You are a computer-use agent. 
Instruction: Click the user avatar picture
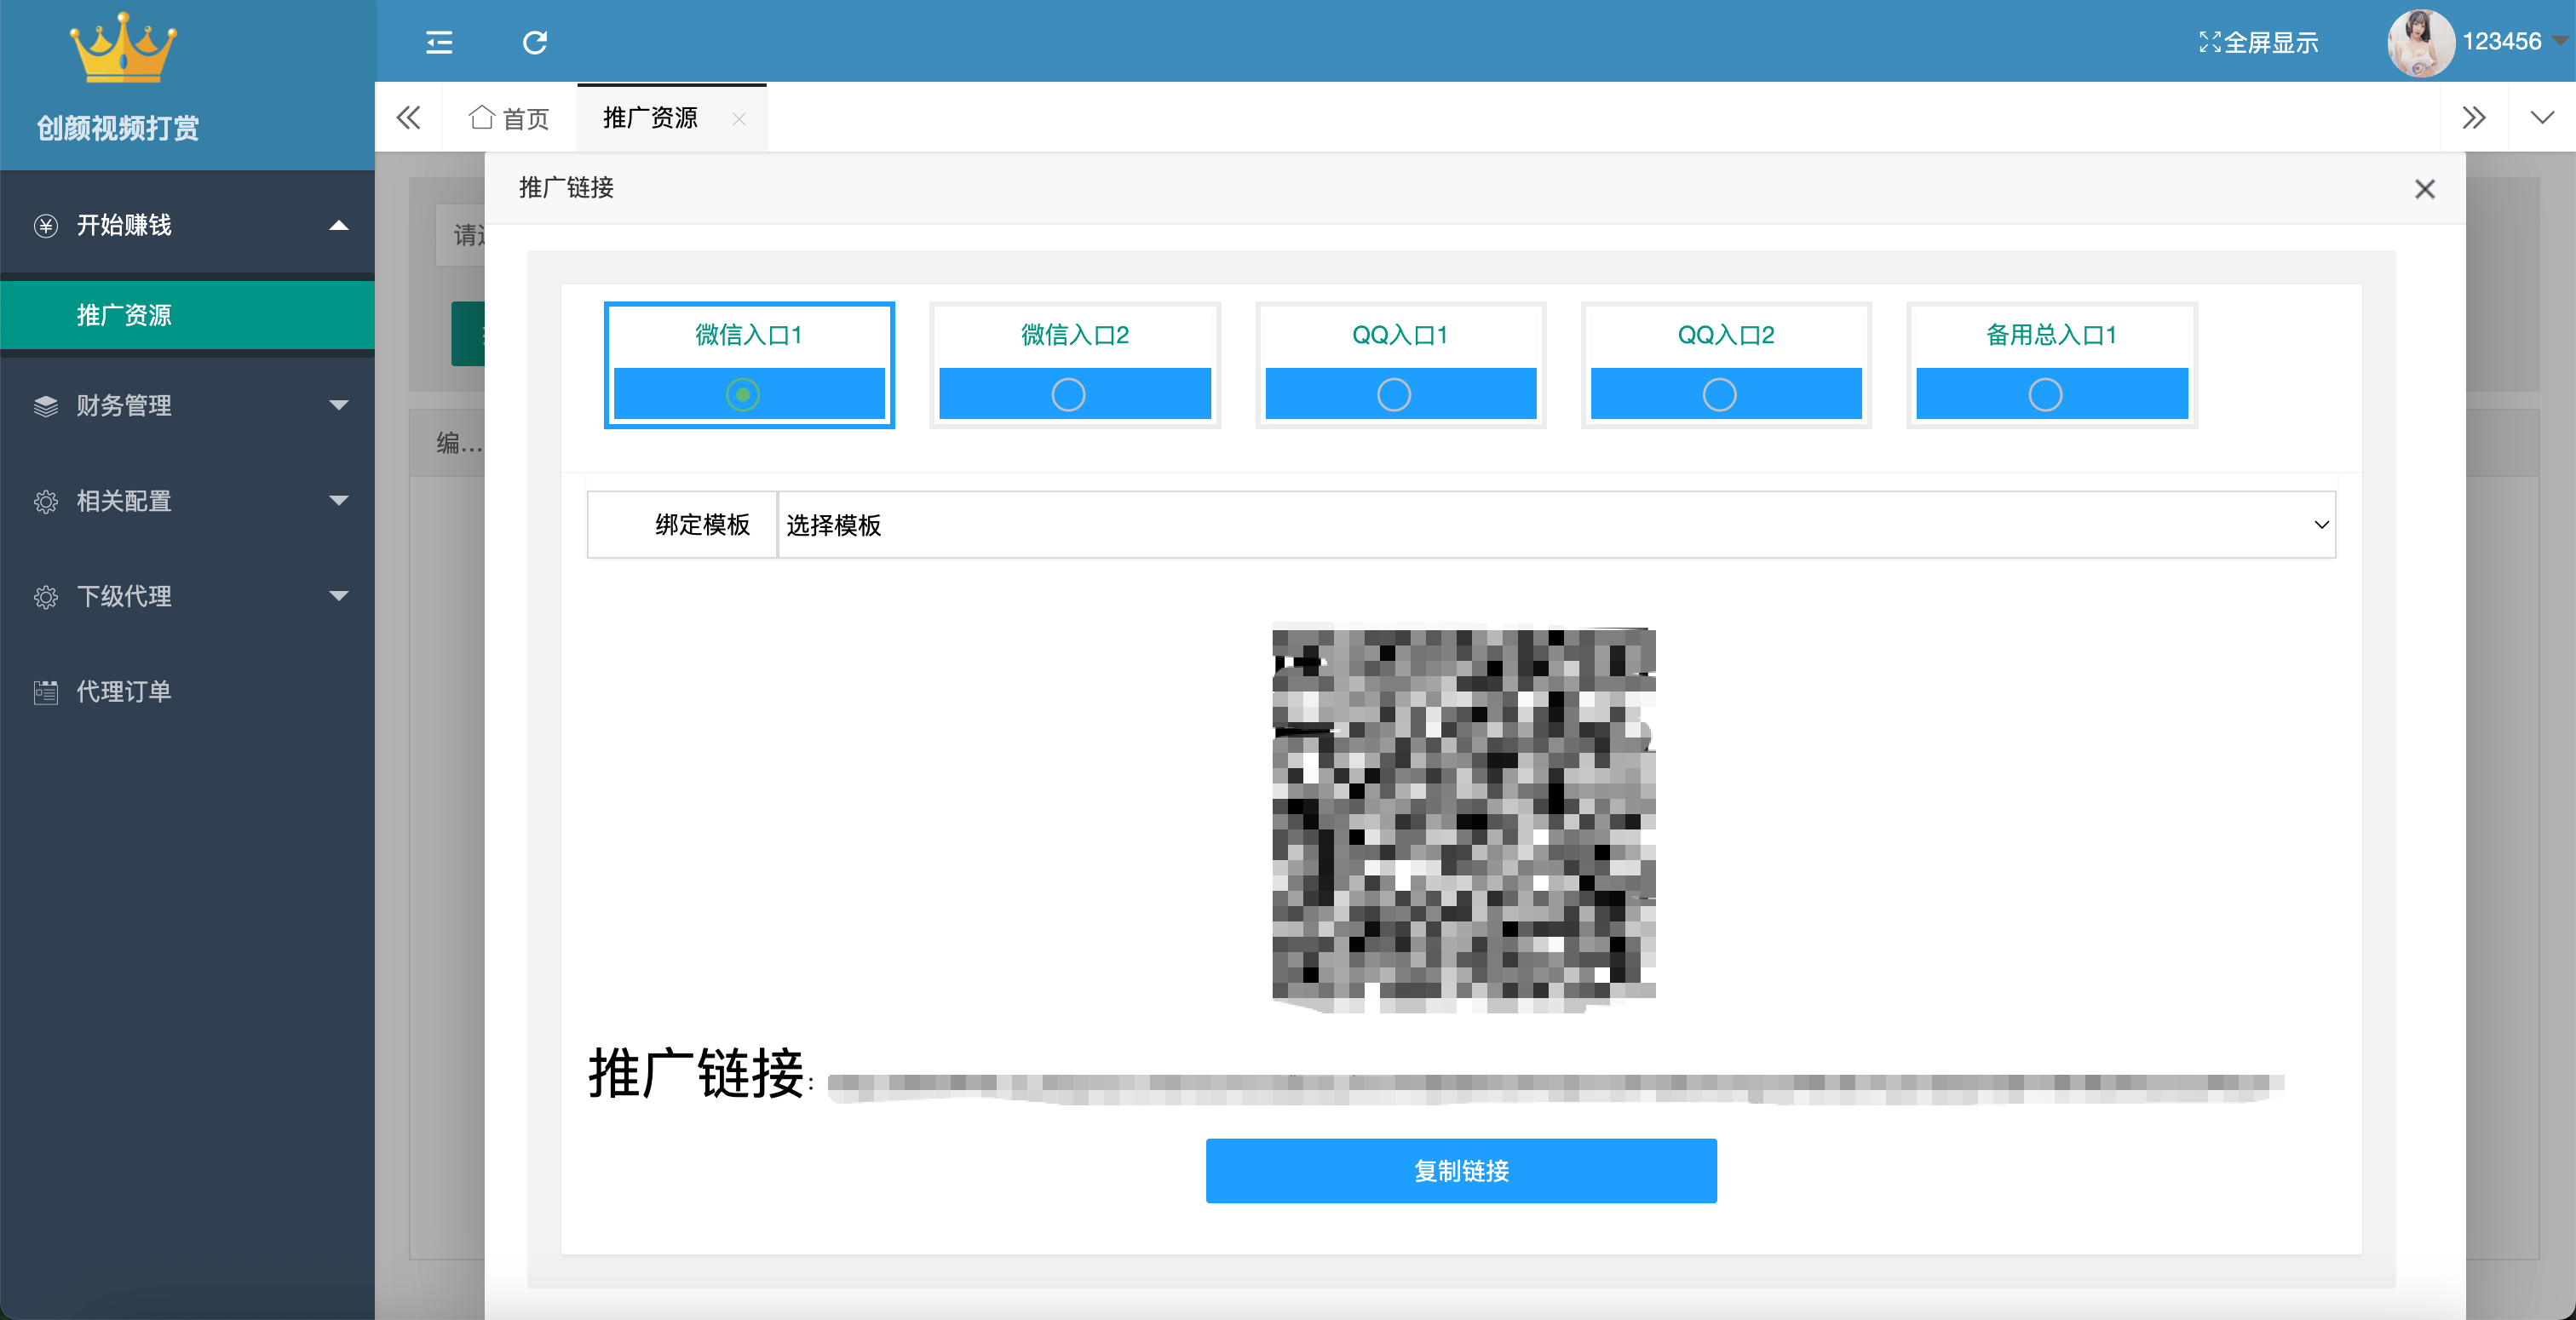tap(2420, 42)
